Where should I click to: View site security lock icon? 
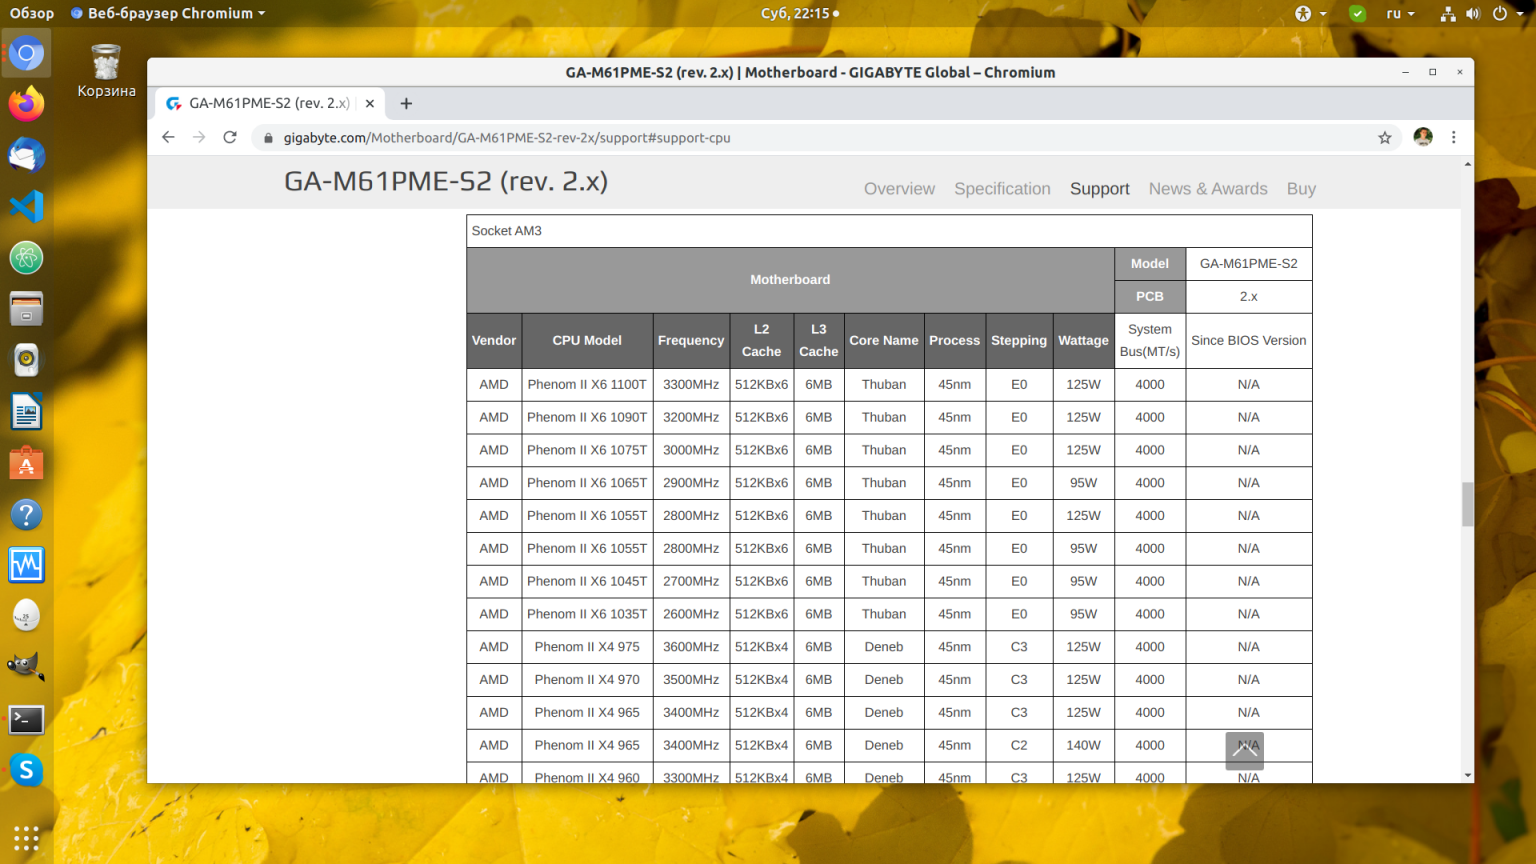coord(268,138)
